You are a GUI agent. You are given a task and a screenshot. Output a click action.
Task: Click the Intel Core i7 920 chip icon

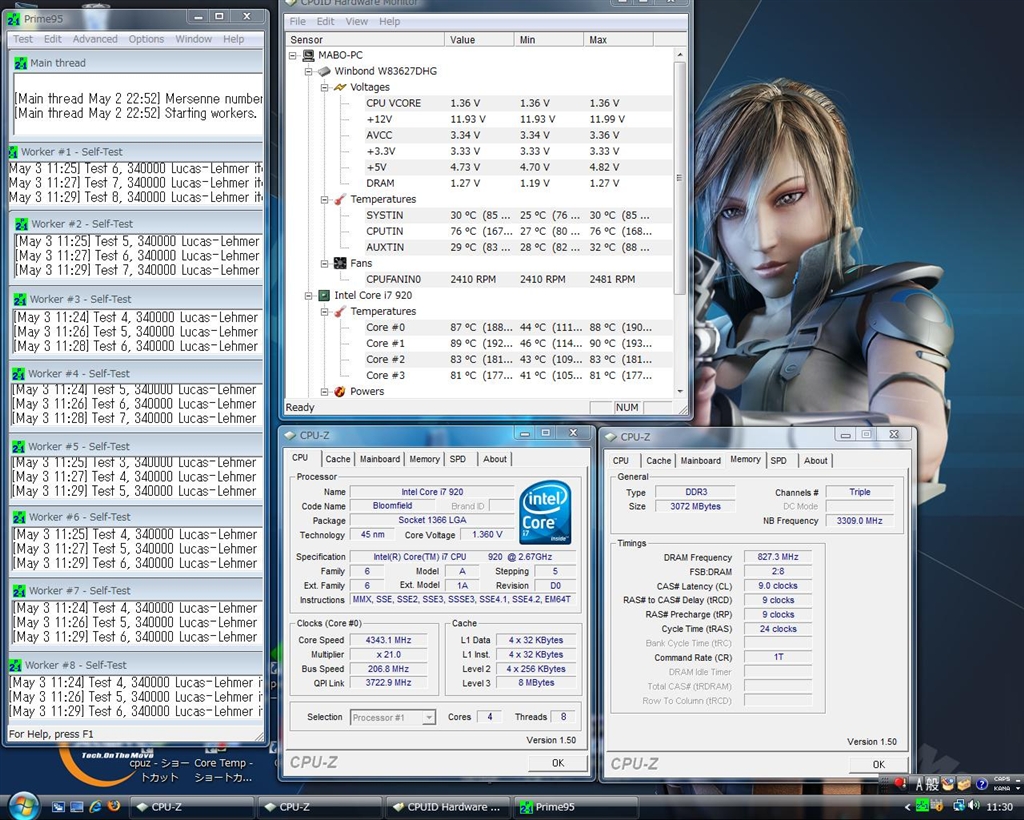324,295
